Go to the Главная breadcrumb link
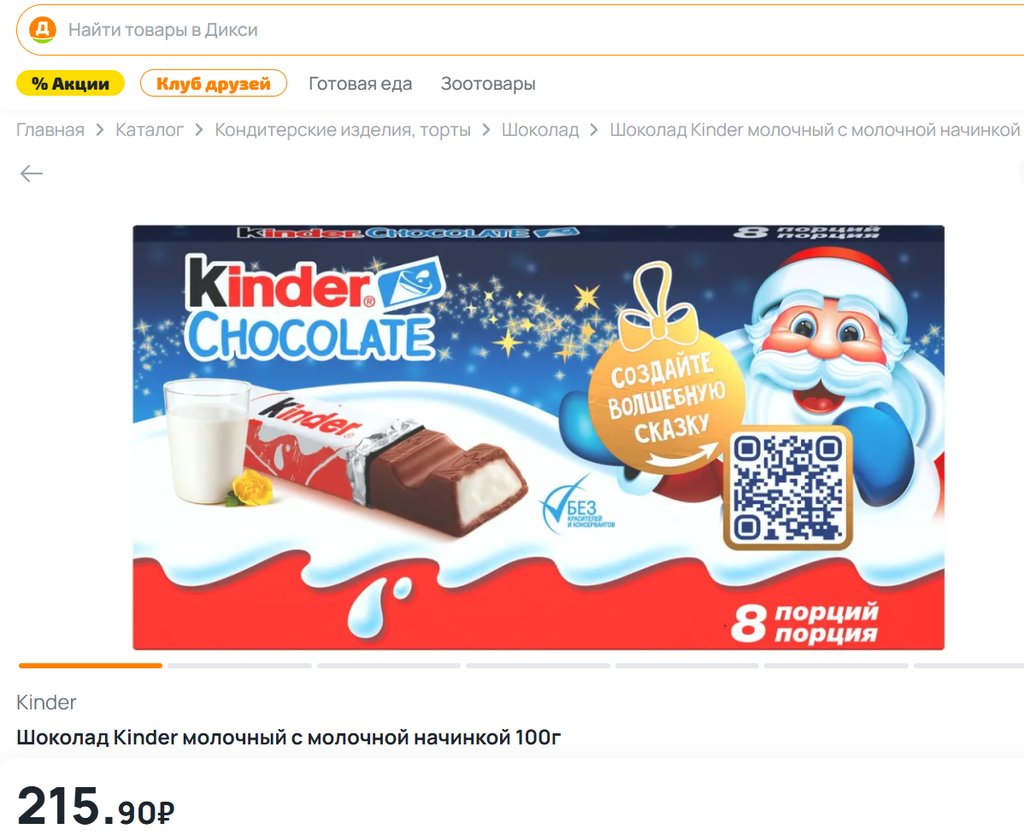The width and height of the screenshot is (1024, 835). (50, 130)
